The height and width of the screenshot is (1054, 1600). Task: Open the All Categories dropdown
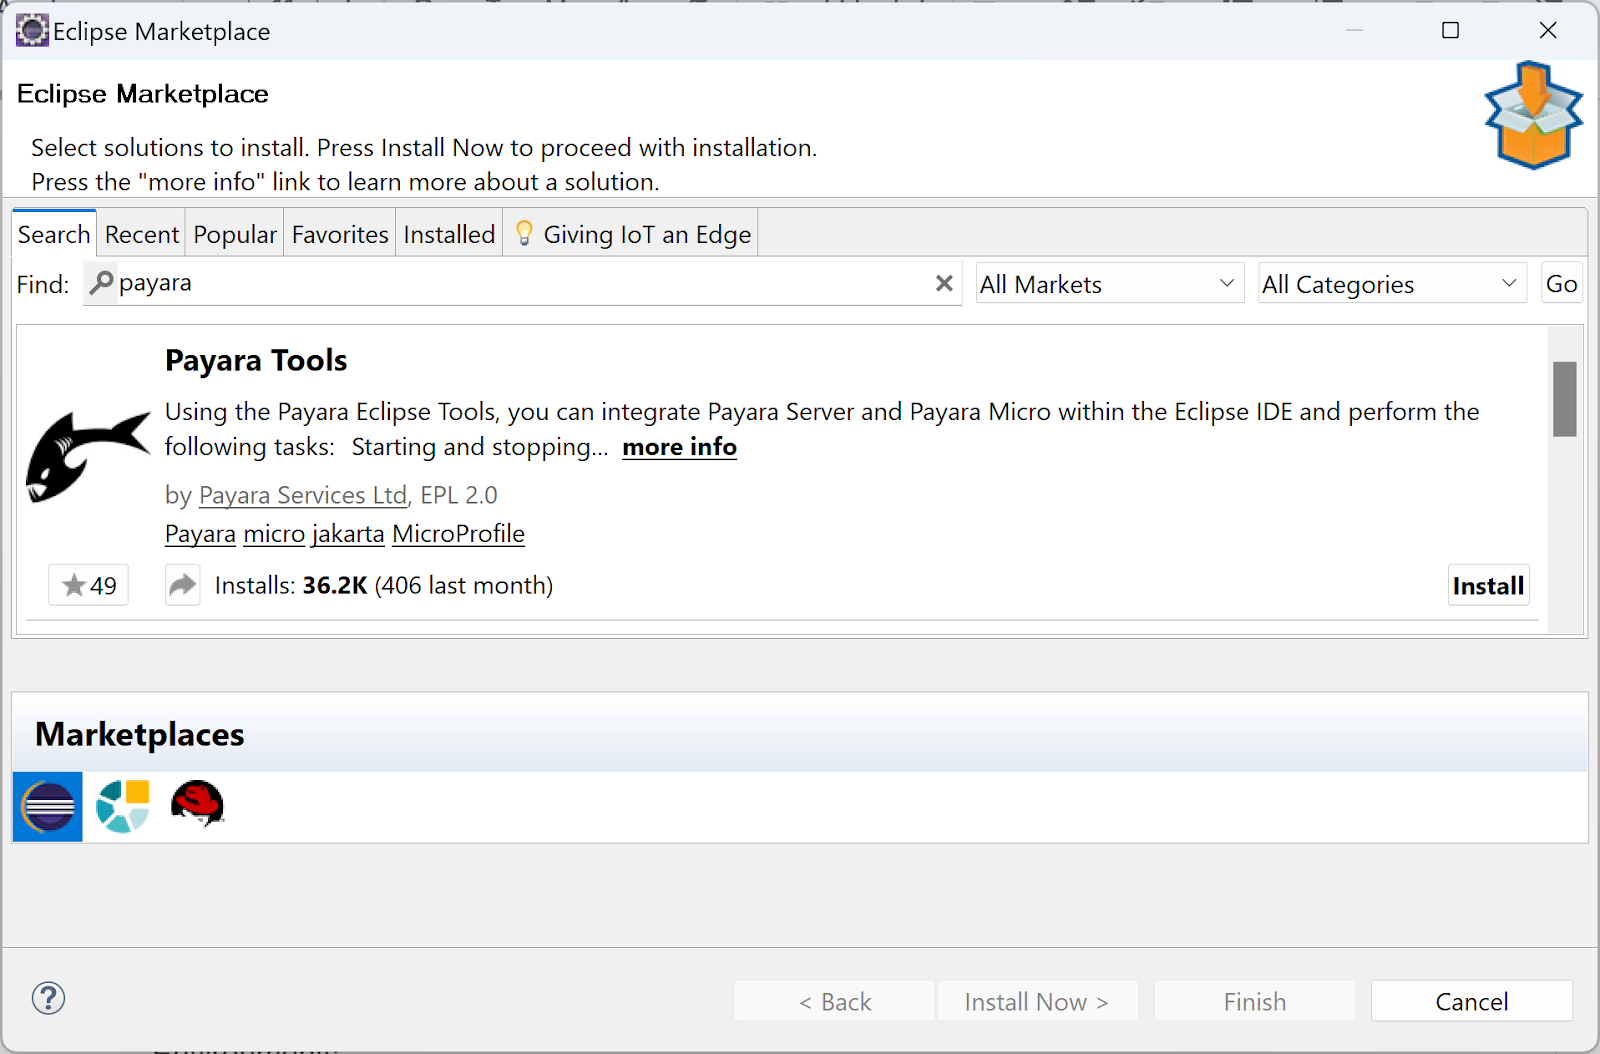(x=1392, y=284)
